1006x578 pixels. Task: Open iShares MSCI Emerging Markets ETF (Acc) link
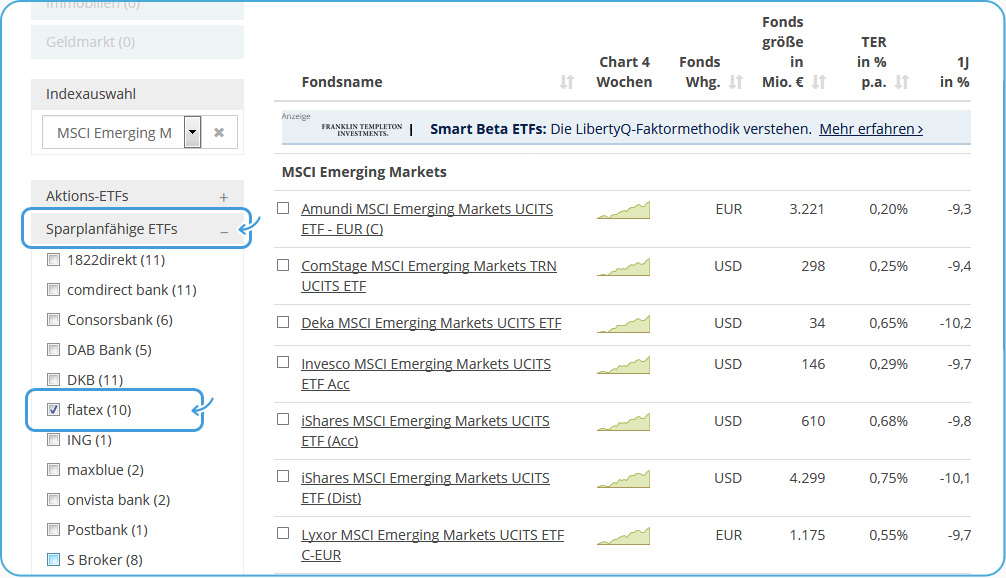pos(425,431)
